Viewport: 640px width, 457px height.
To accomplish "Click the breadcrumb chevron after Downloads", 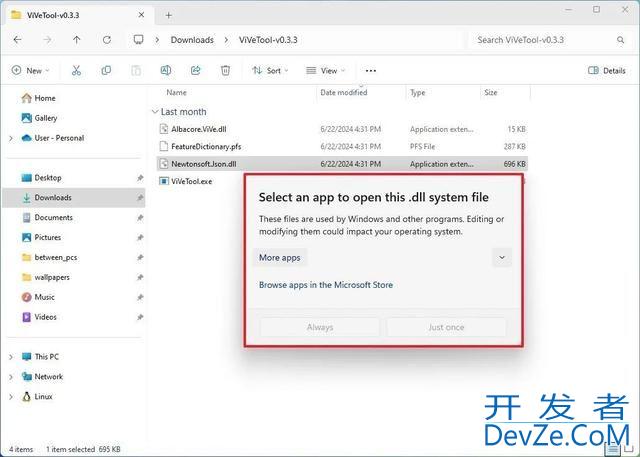I will (226, 40).
